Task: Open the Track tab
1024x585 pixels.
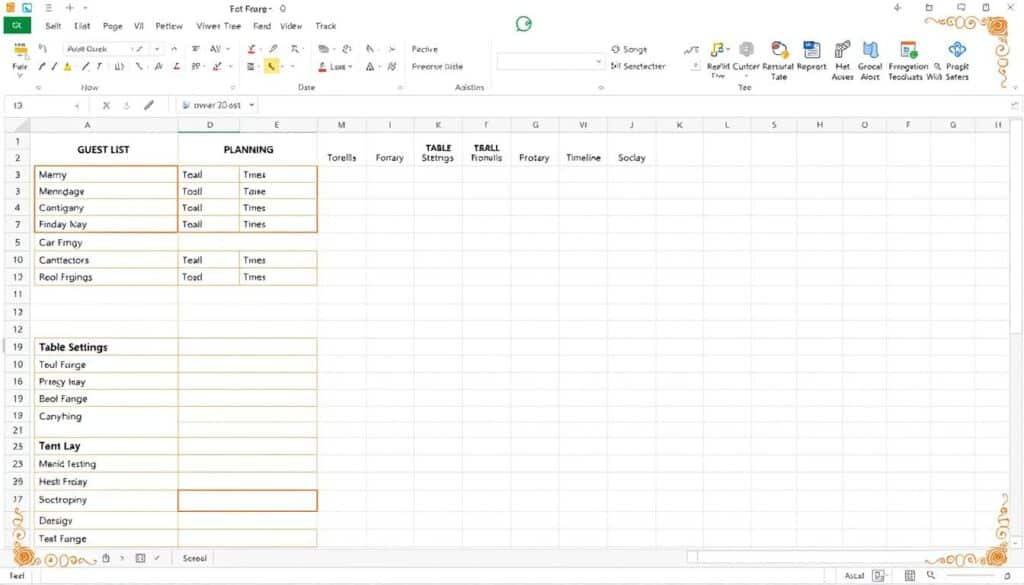Action: coord(325,26)
